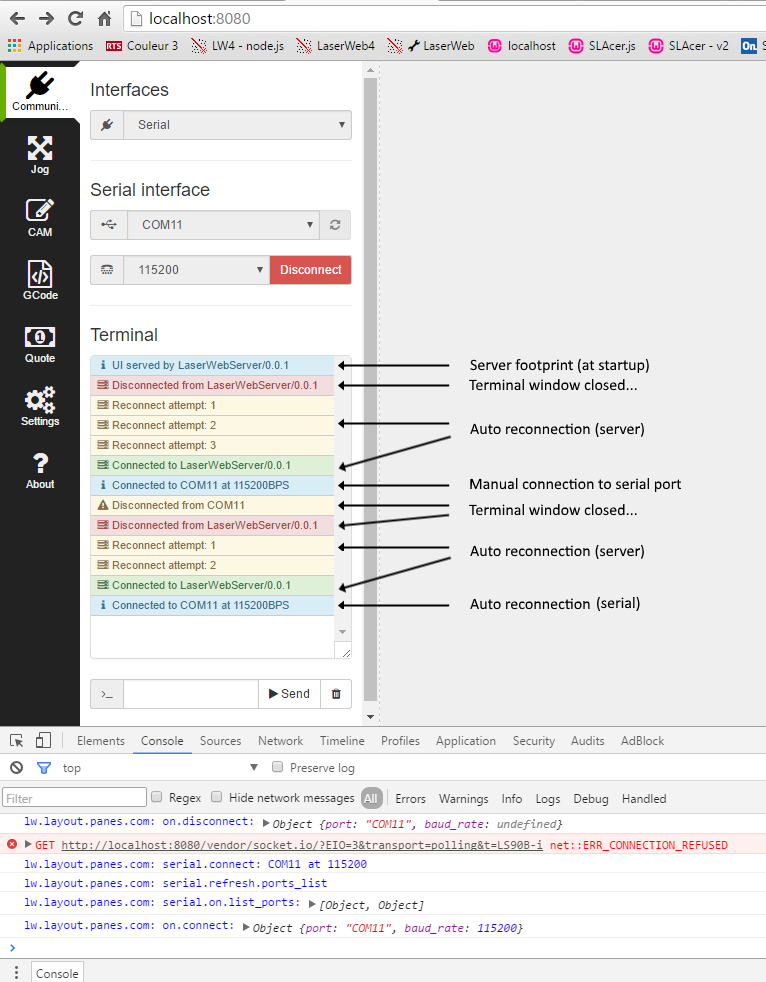This screenshot has height=982, width=766.
Task: Enable Hide network messages checkbox
Action: click(x=217, y=797)
